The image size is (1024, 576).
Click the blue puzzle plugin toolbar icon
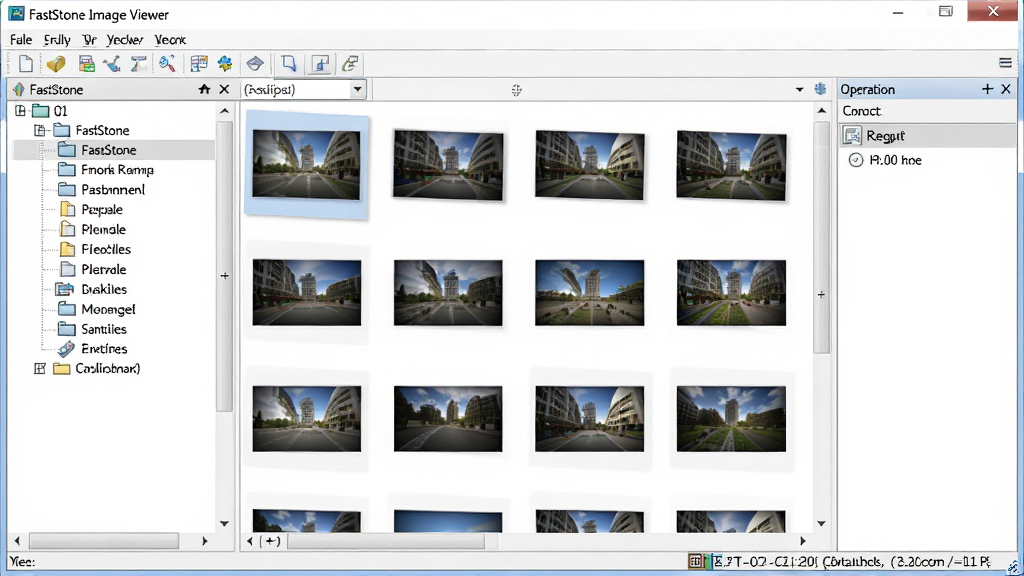[x=225, y=63]
